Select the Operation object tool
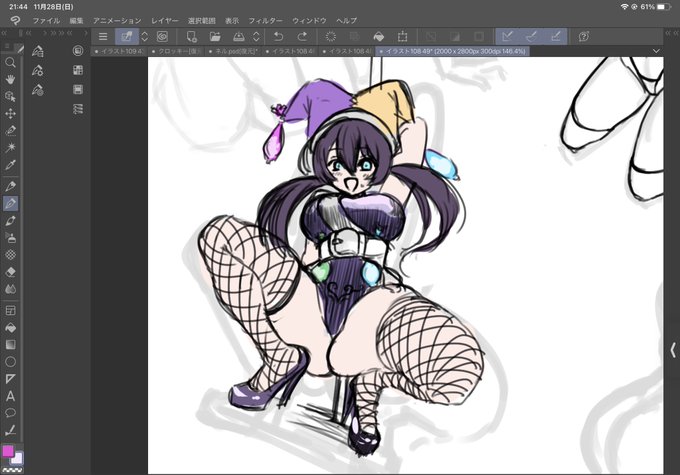 10,96
